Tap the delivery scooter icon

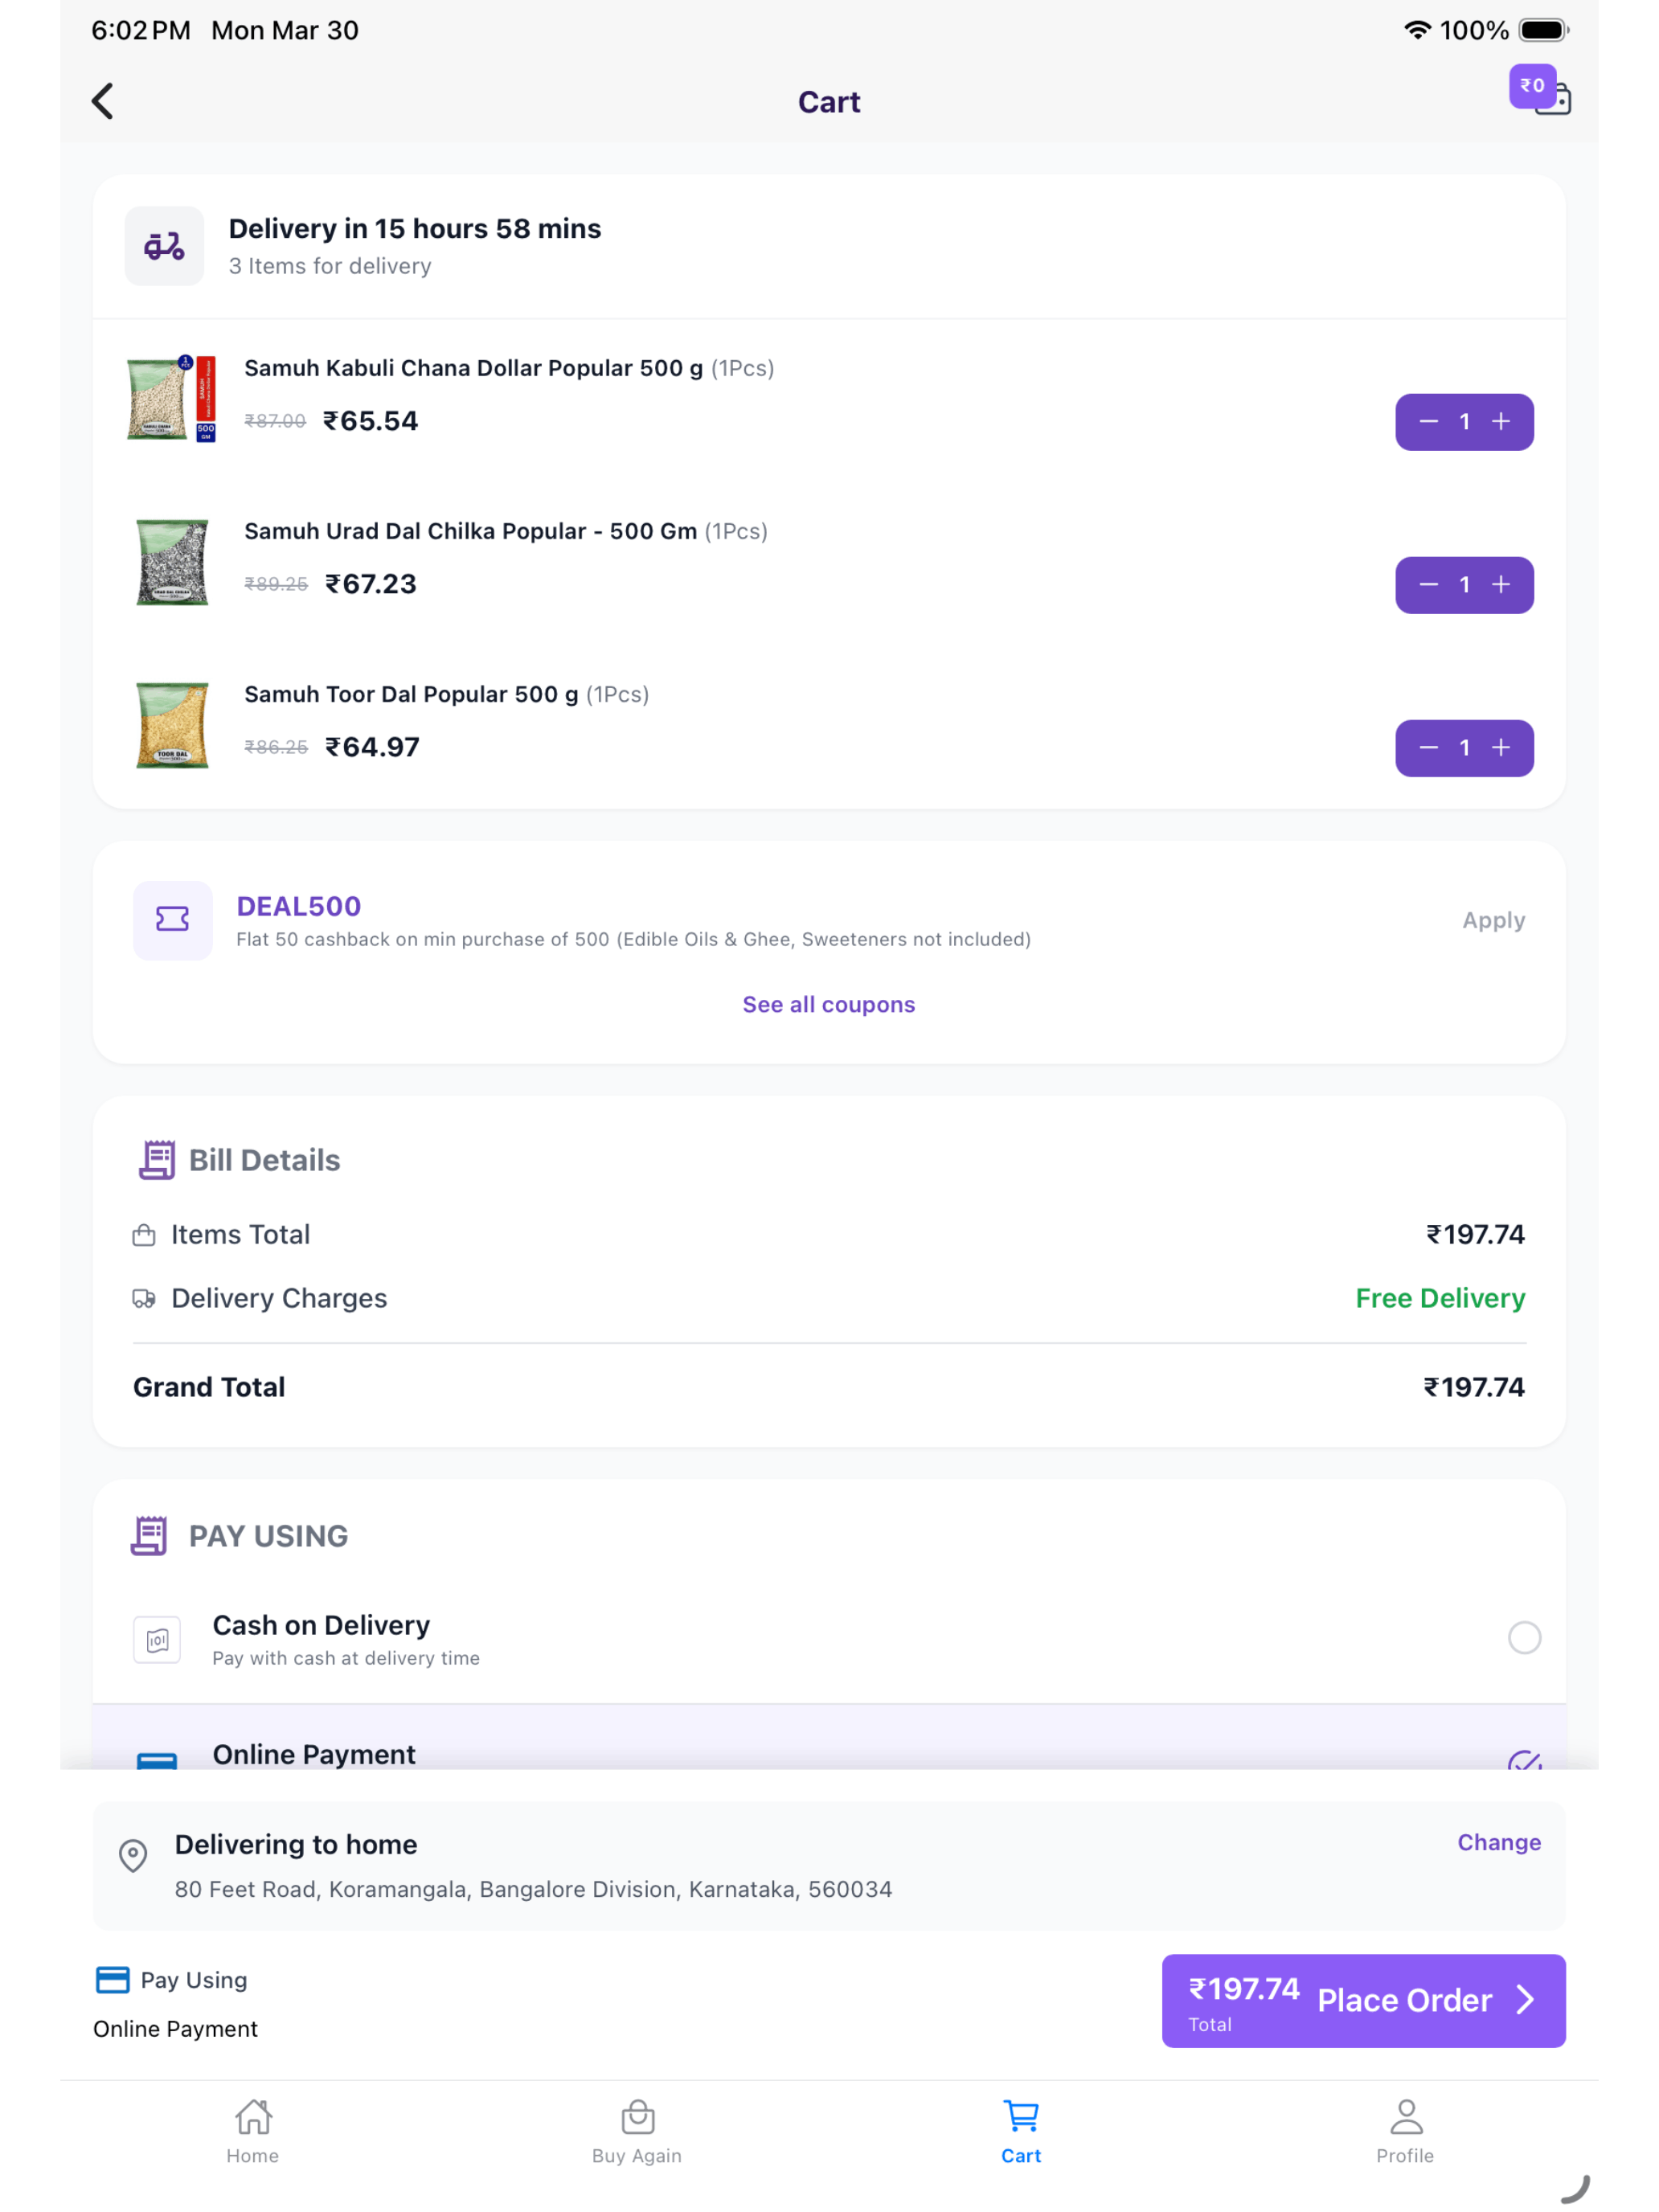coord(164,246)
